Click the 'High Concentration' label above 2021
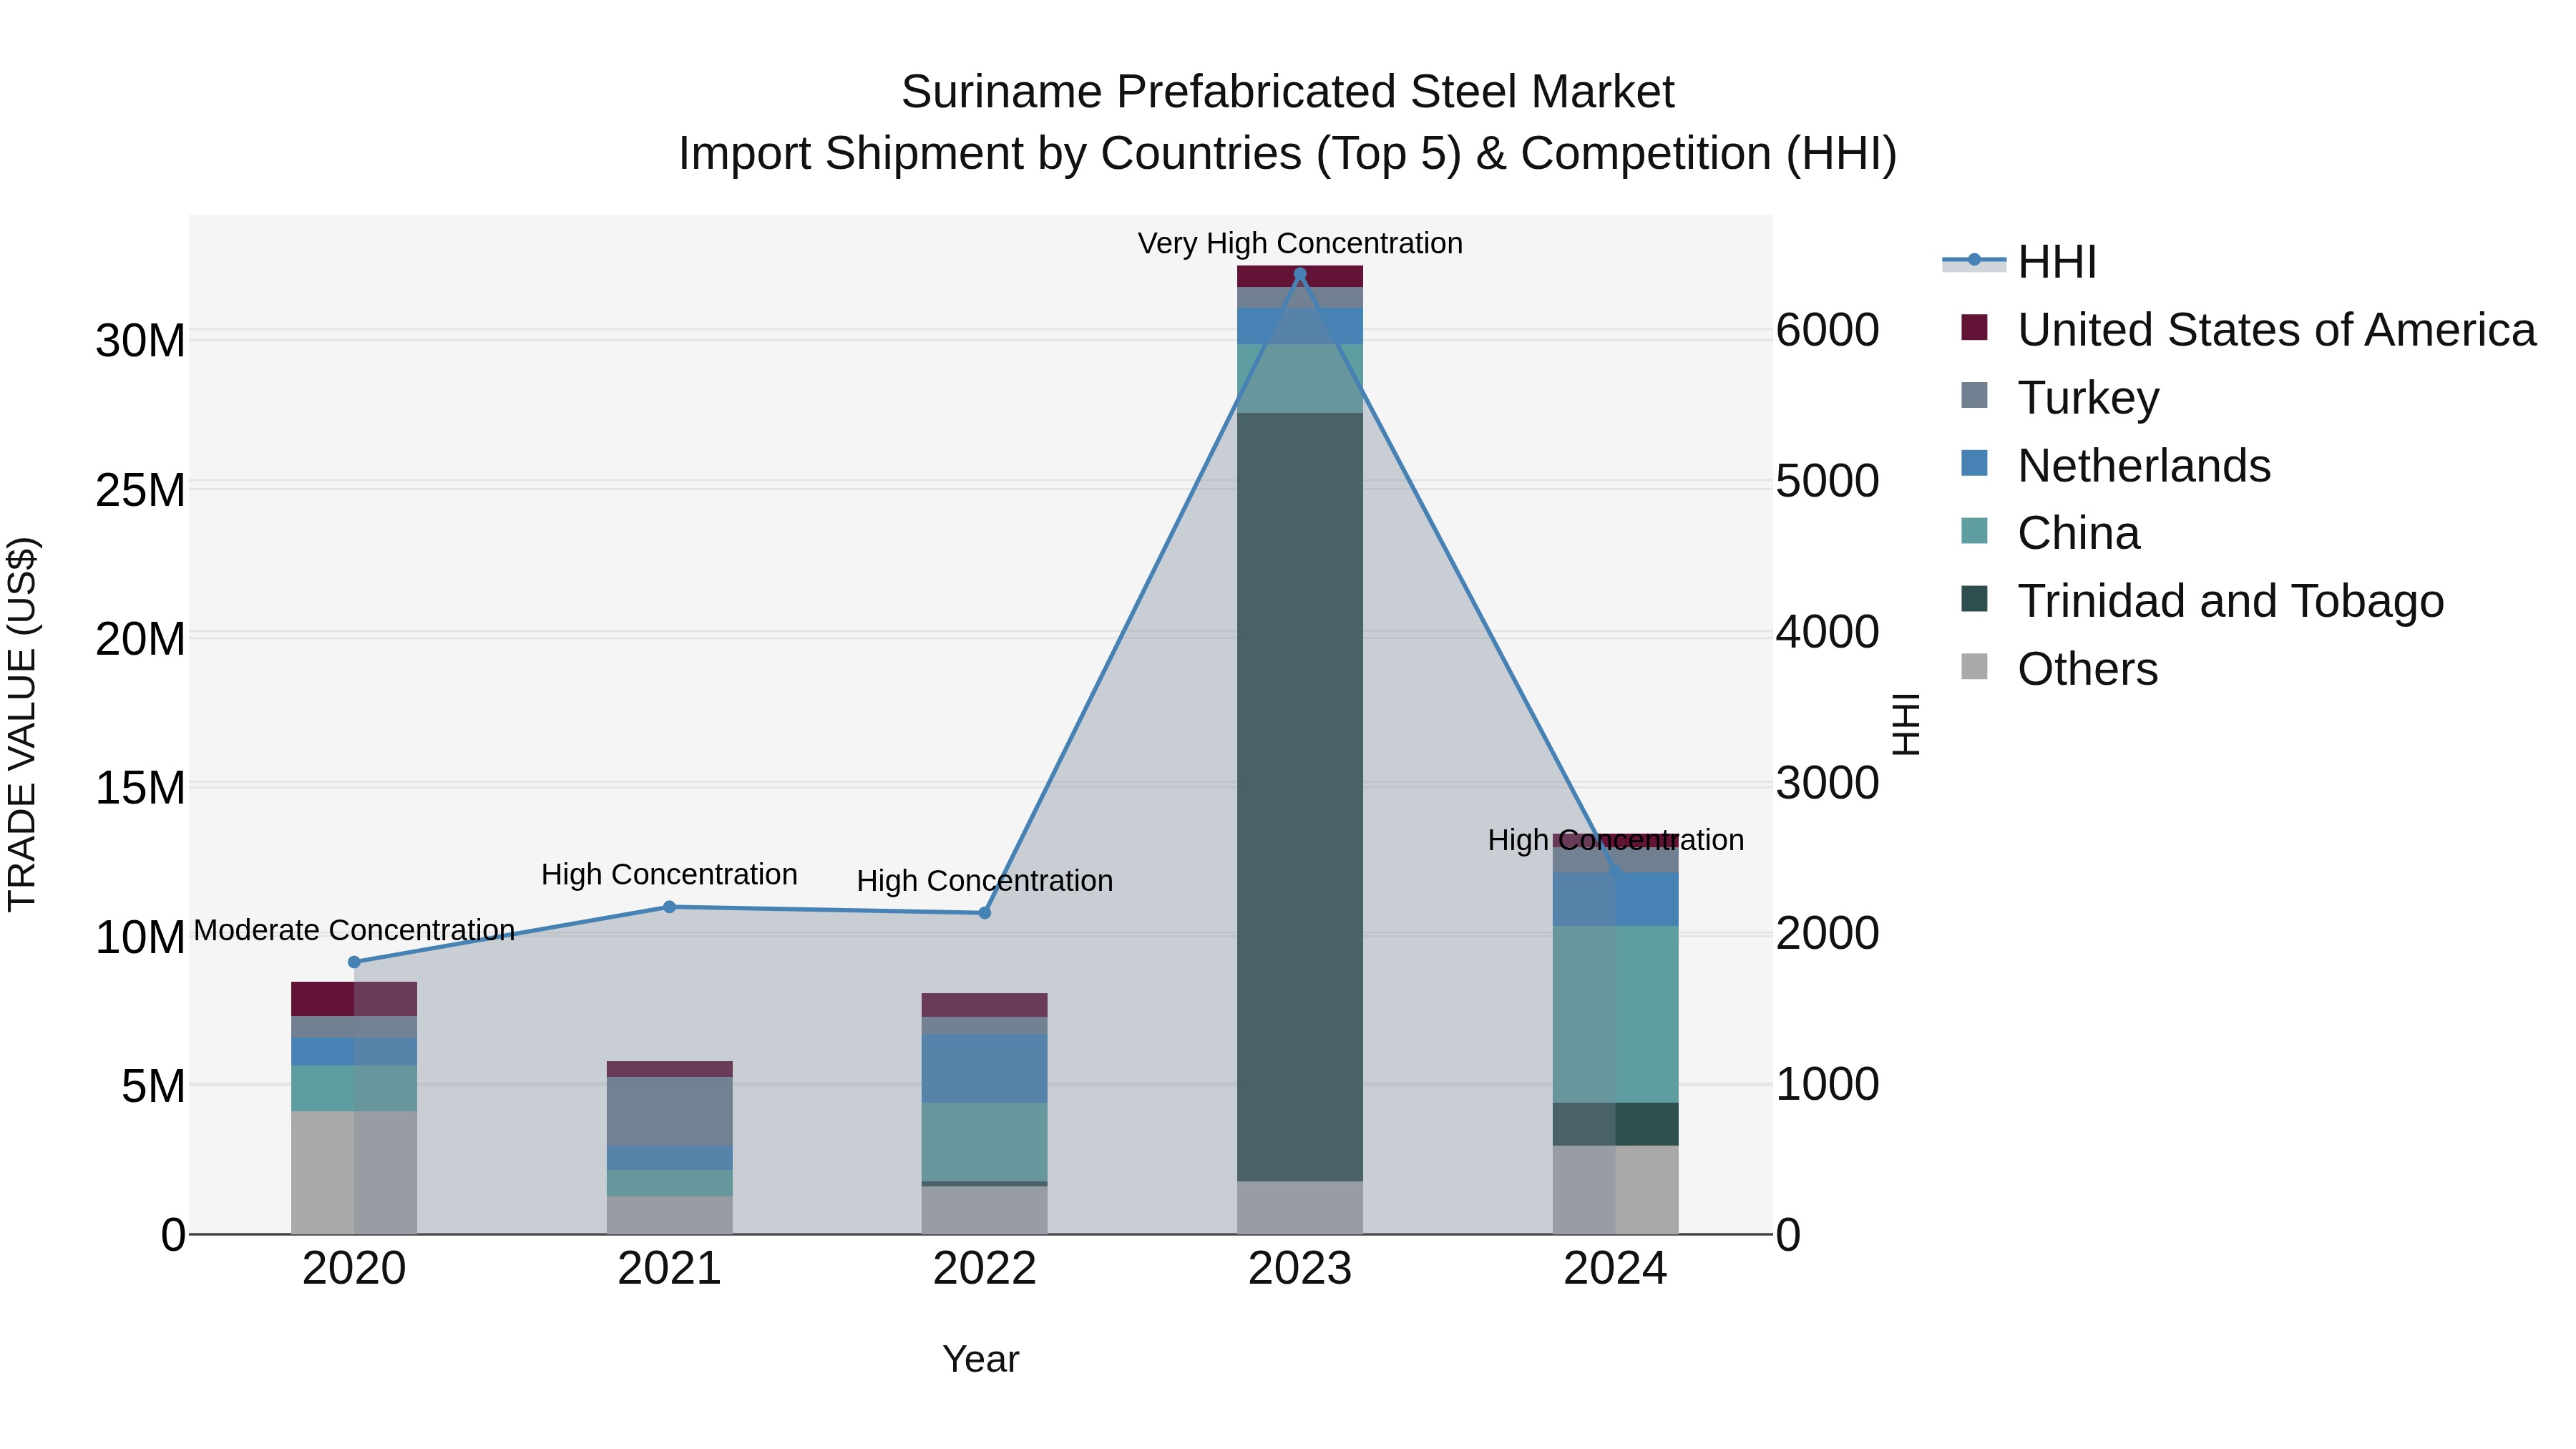The image size is (2576, 1449). point(670,874)
